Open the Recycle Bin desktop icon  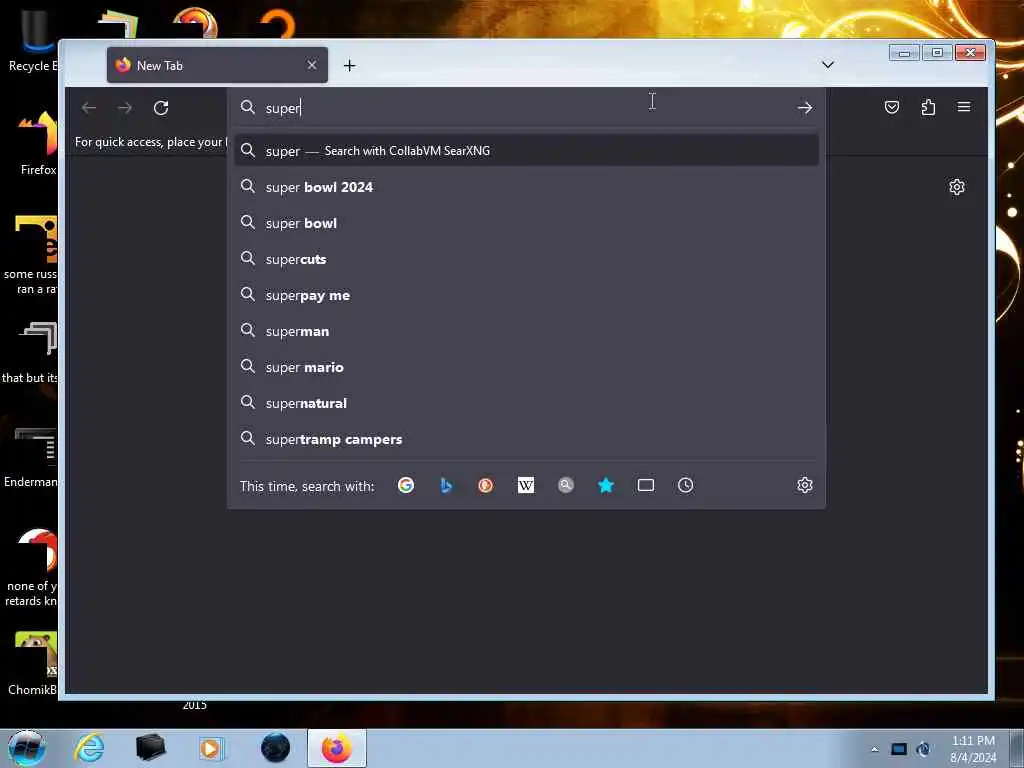31,42
